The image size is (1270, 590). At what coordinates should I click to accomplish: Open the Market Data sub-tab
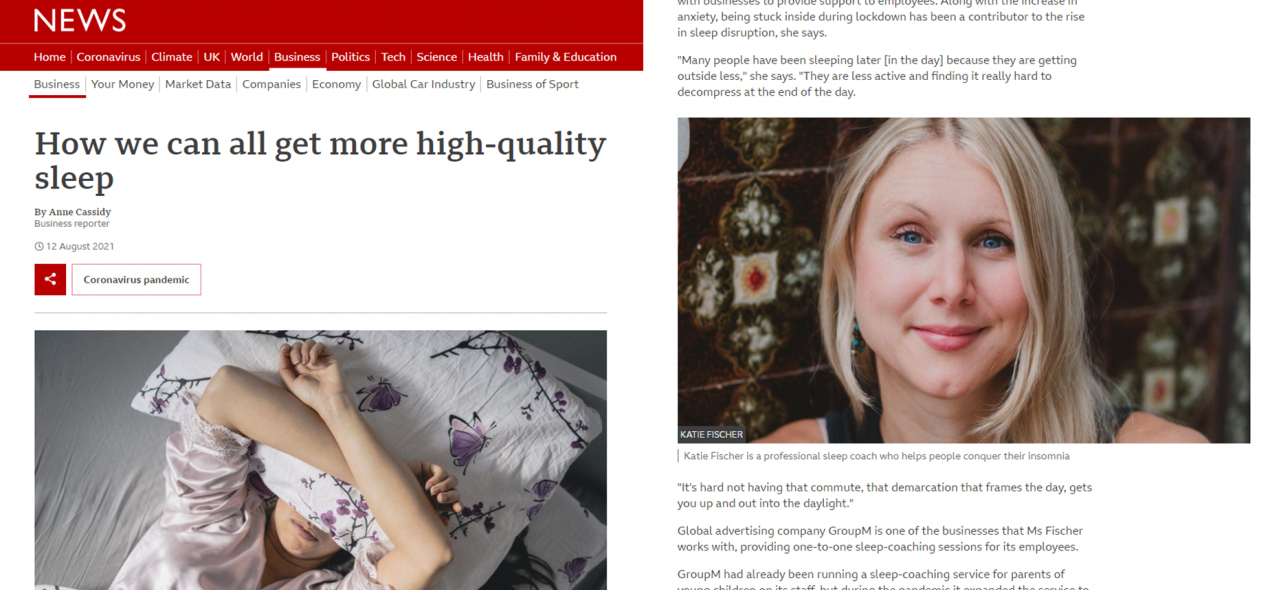pyautogui.click(x=198, y=84)
